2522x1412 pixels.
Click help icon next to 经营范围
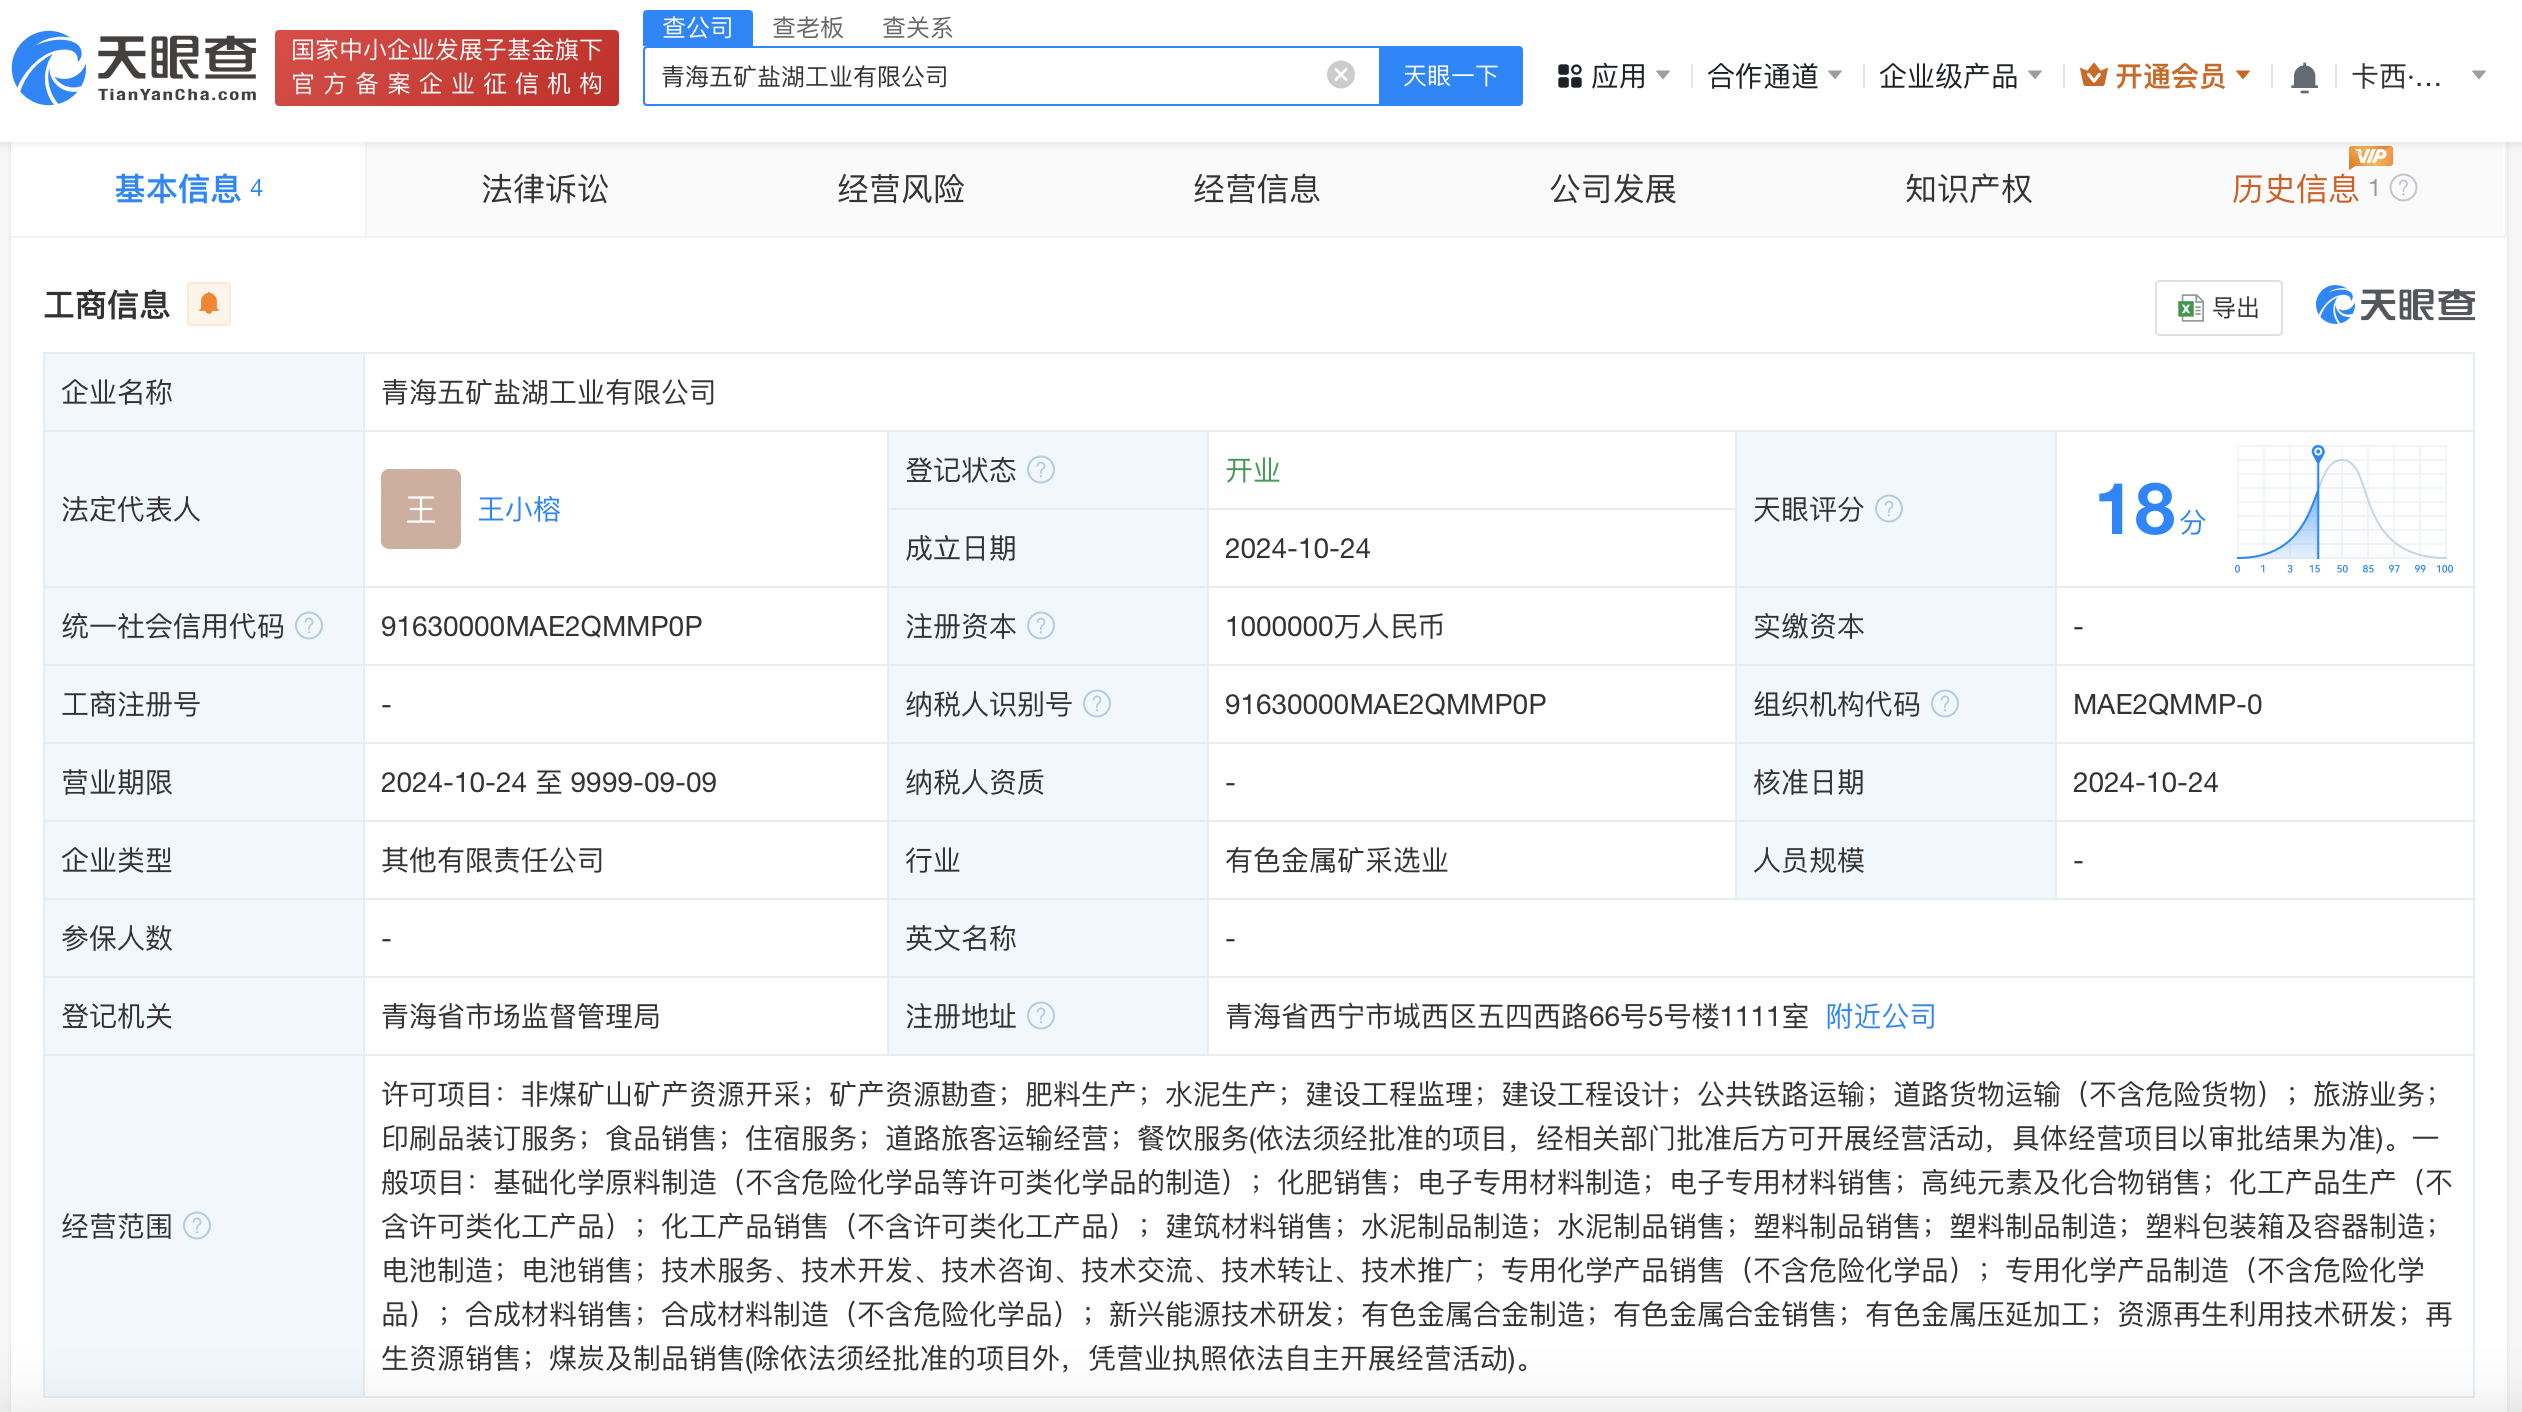pyautogui.click(x=197, y=1226)
